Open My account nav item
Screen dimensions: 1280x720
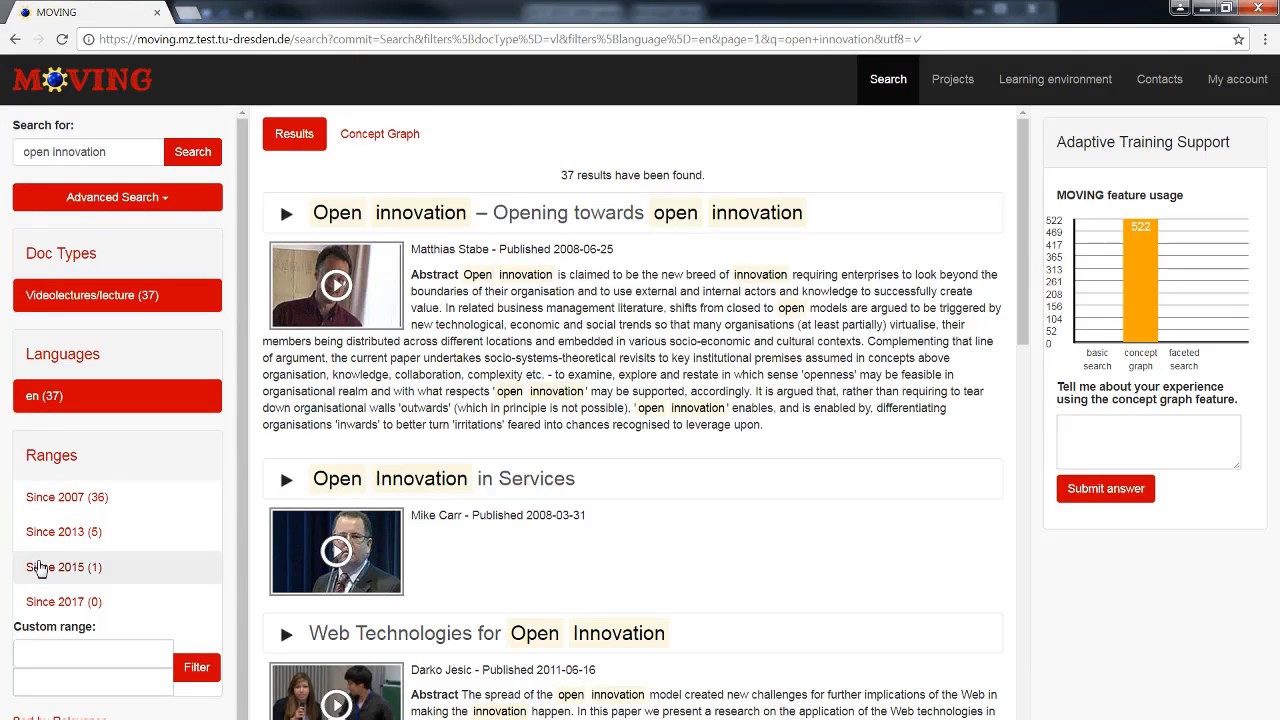[x=1238, y=79]
